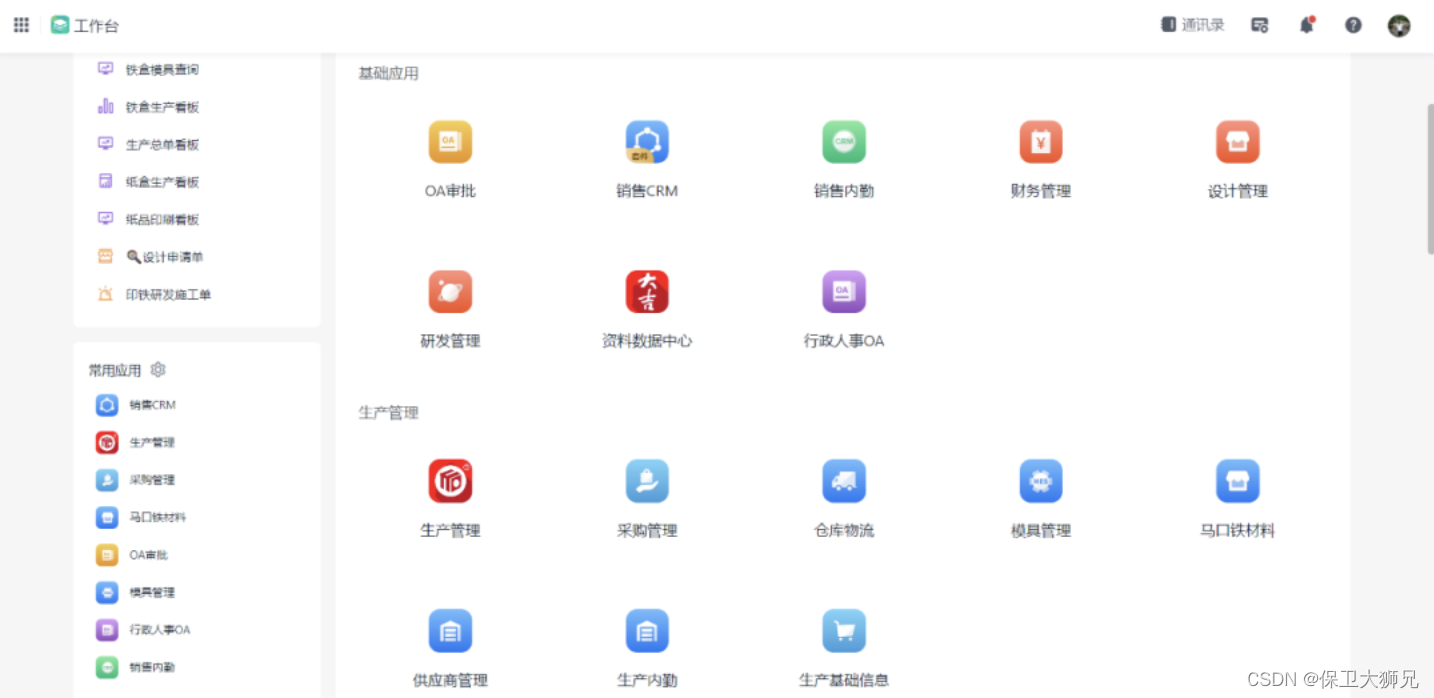Image resolution: width=1434 pixels, height=698 pixels.
Task: Open the notification bell
Action: click(1307, 25)
